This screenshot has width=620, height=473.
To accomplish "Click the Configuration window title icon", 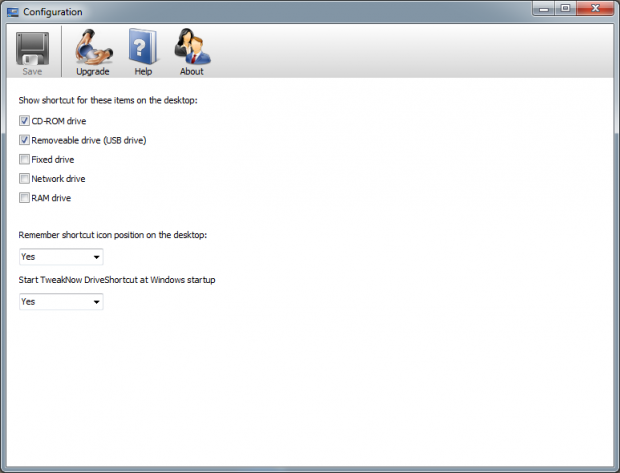I will [x=13, y=12].
